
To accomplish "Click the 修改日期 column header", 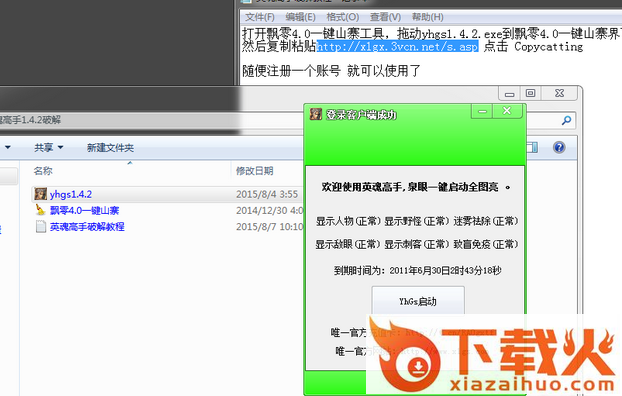I will 254,171.
